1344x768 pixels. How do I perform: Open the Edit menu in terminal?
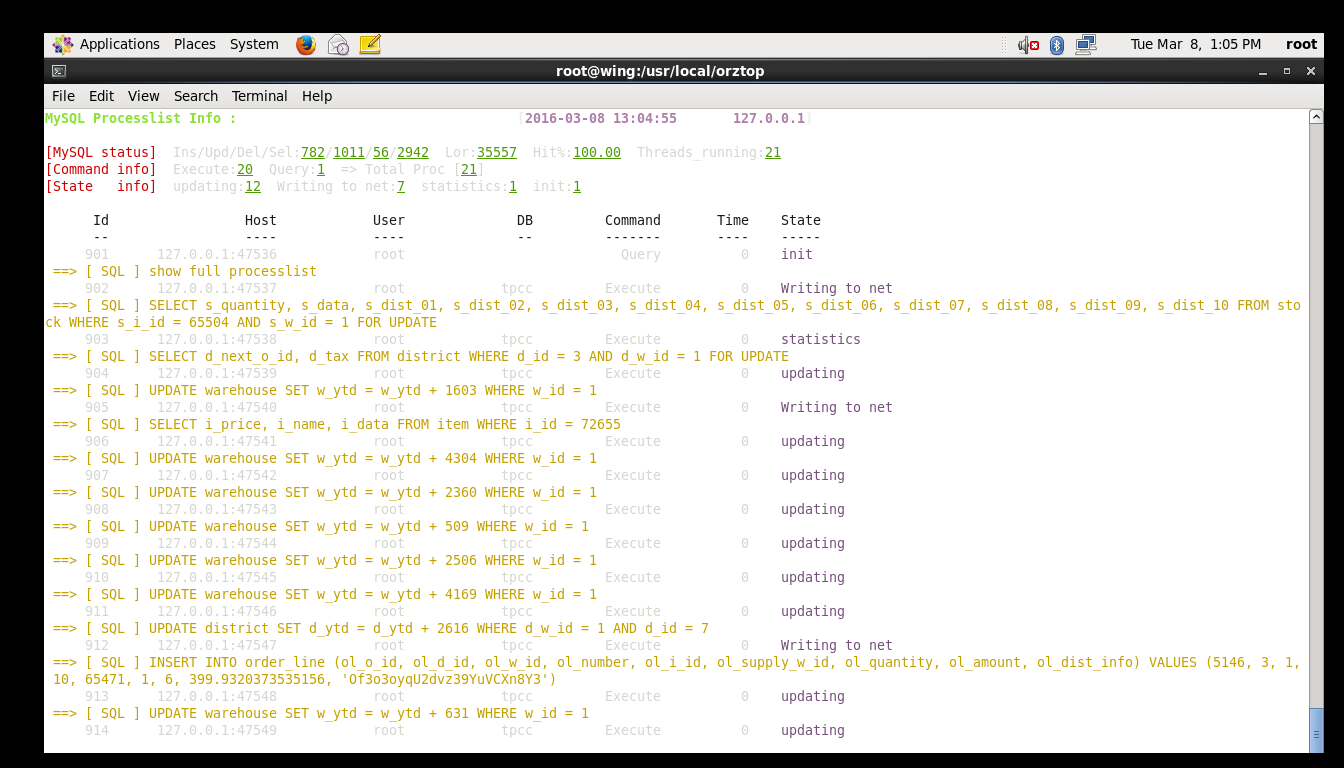[x=101, y=96]
